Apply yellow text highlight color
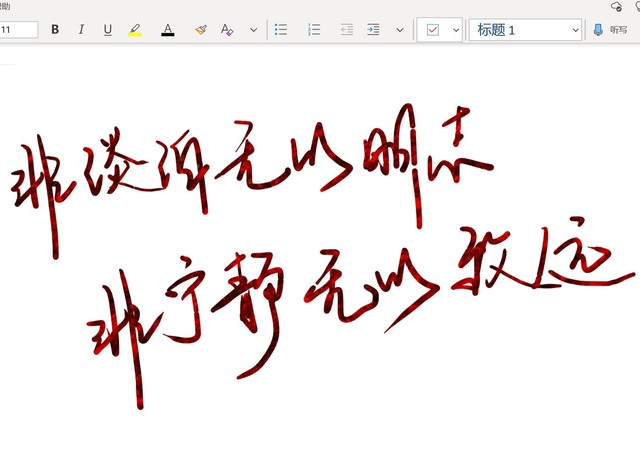640x469 pixels. click(135, 30)
